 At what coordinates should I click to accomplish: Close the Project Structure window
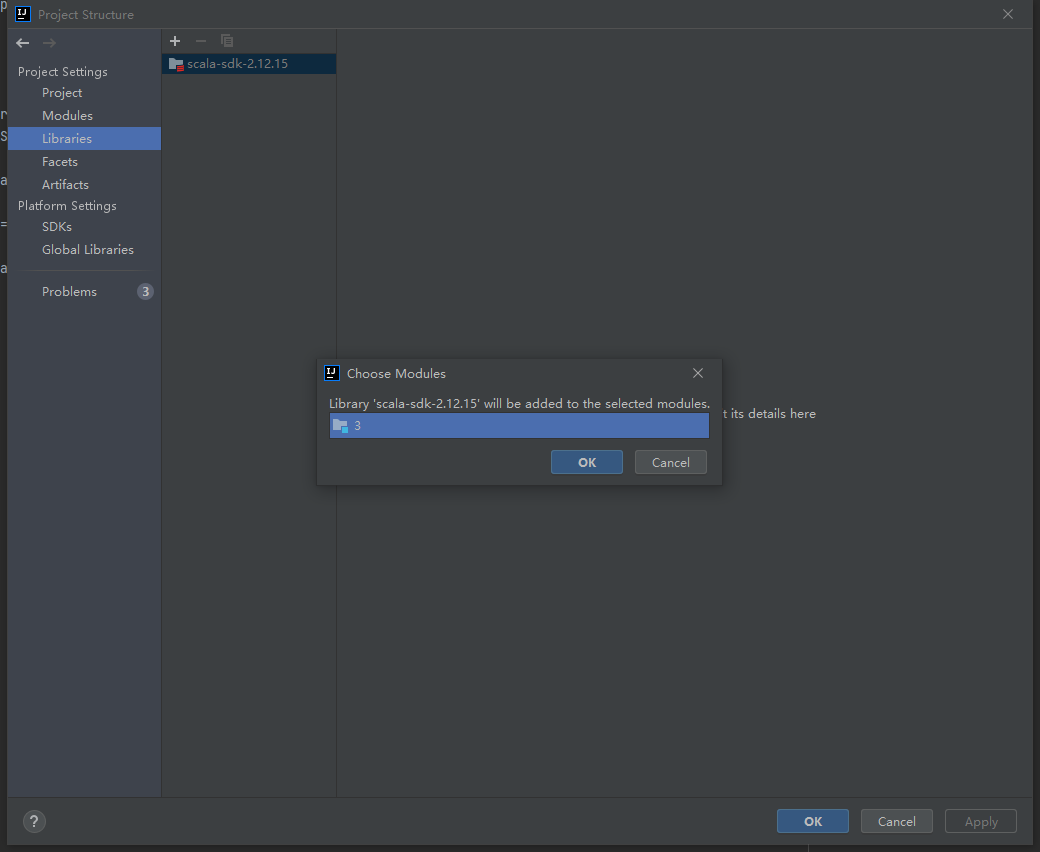(1008, 14)
